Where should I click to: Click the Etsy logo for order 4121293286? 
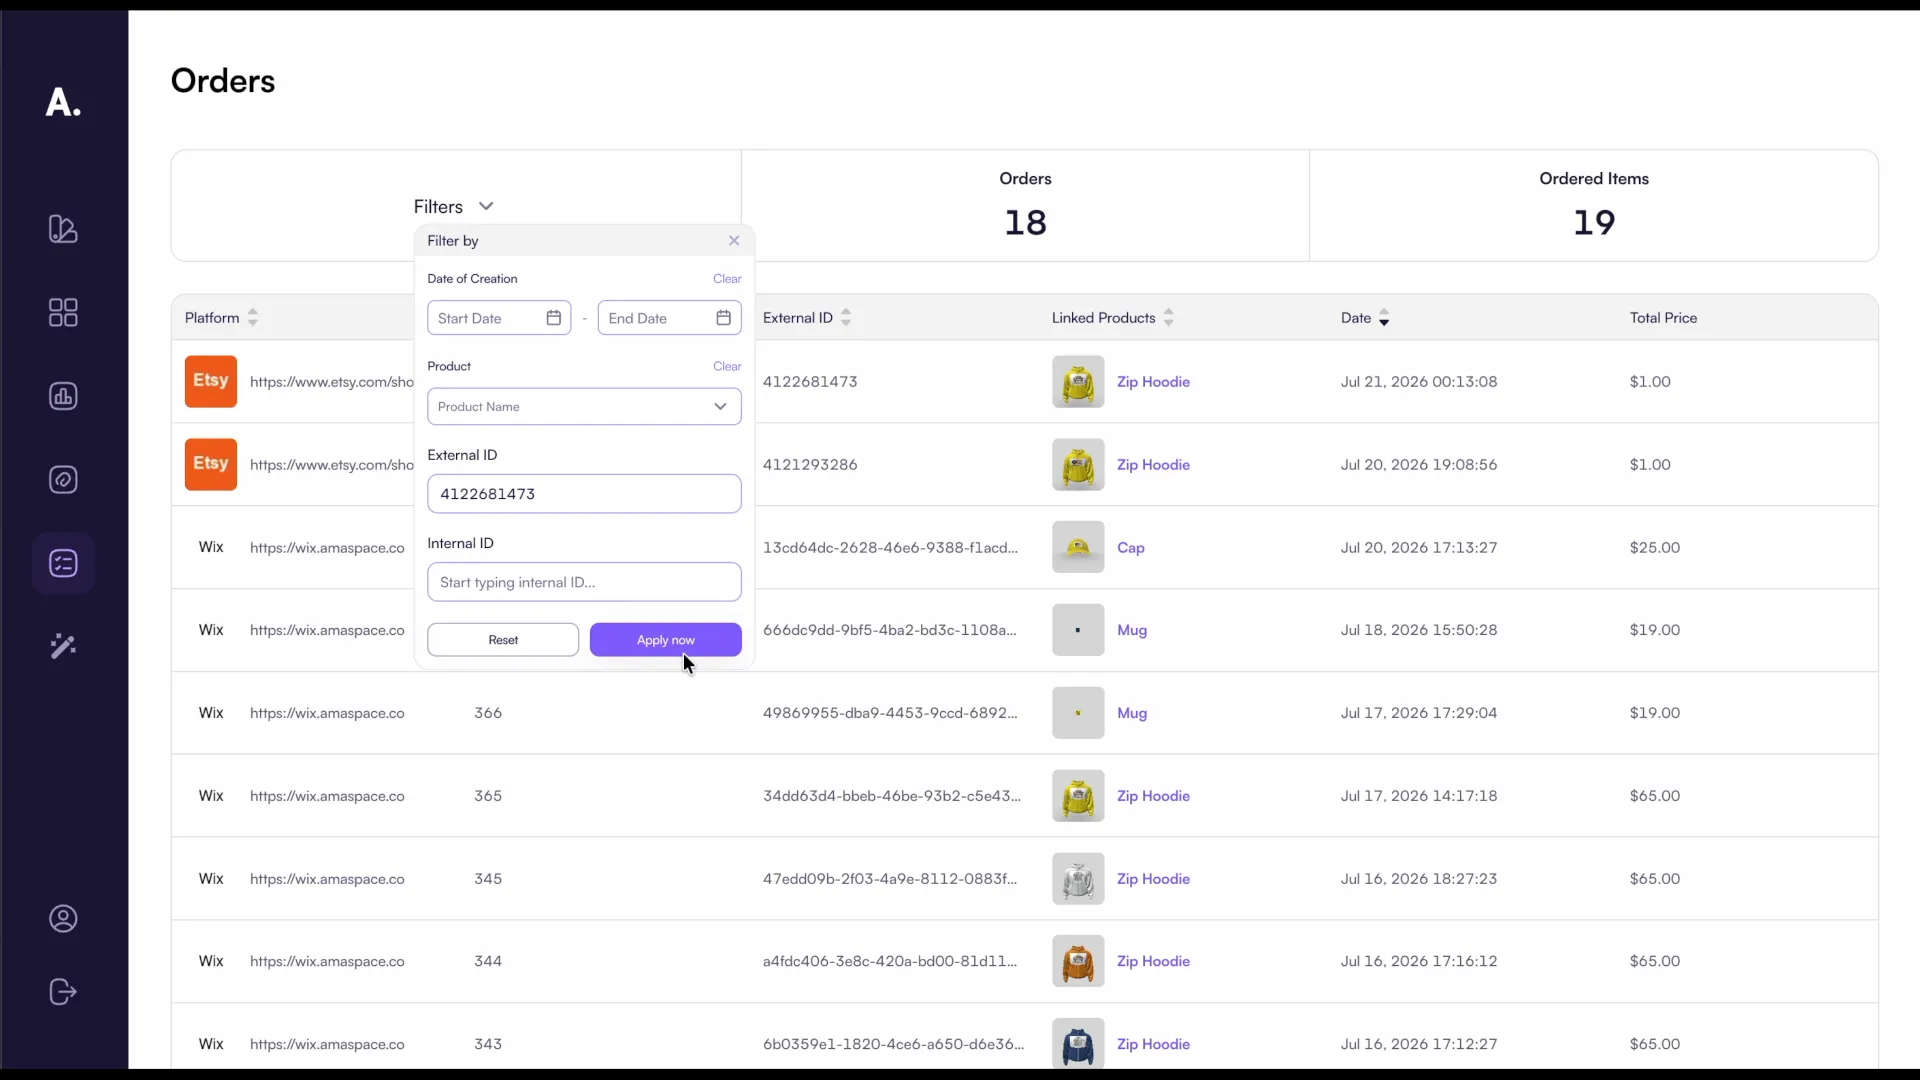(x=211, y=464)
